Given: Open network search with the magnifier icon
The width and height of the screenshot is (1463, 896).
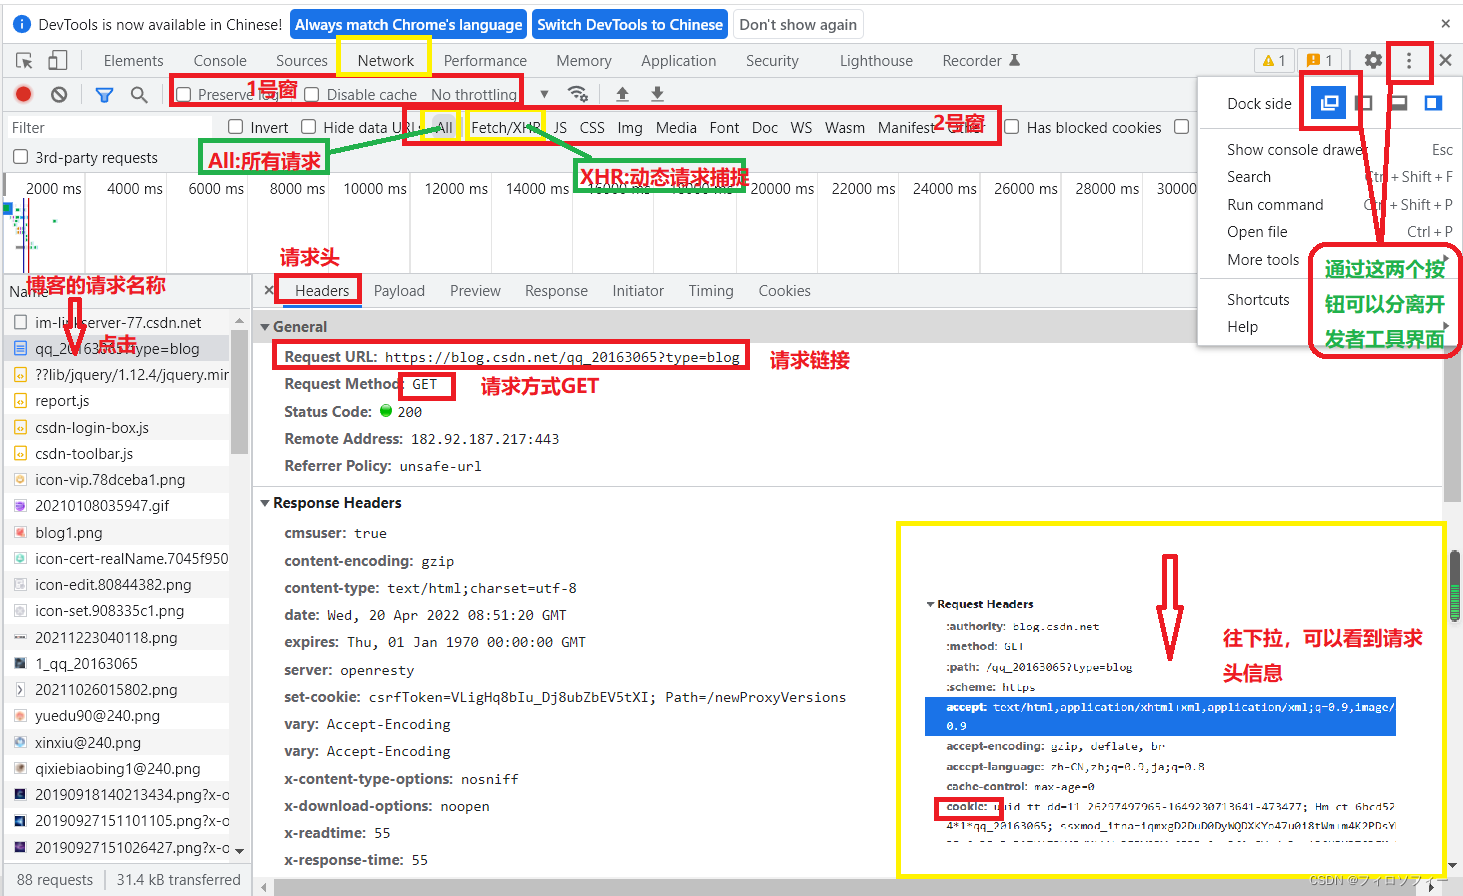Looking at the screenshot, I should click(139, 94).
